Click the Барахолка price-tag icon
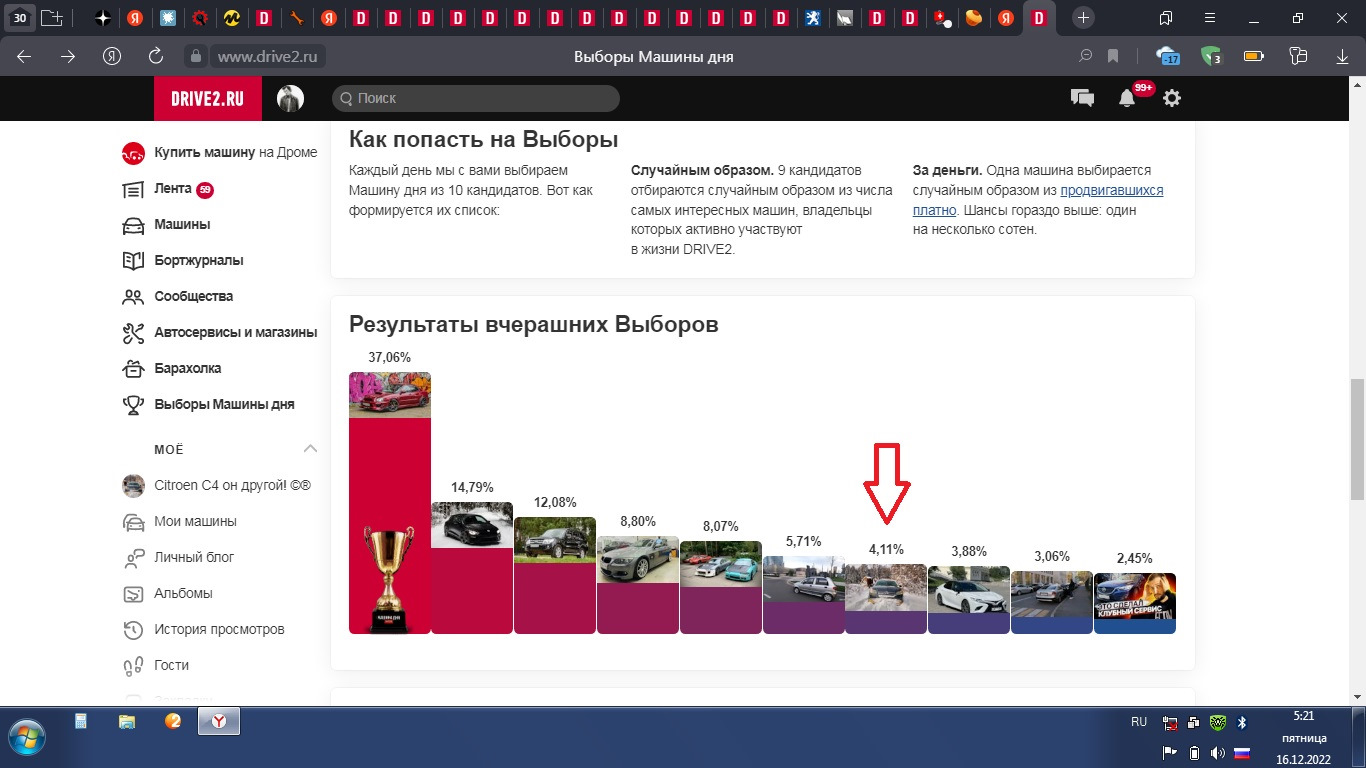This screenshot has width=1366, height=768. (133, 368)
